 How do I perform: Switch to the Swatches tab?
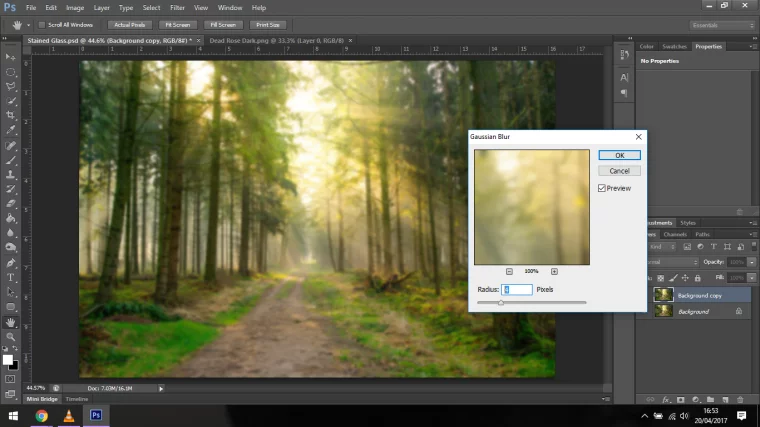point(674,47)
